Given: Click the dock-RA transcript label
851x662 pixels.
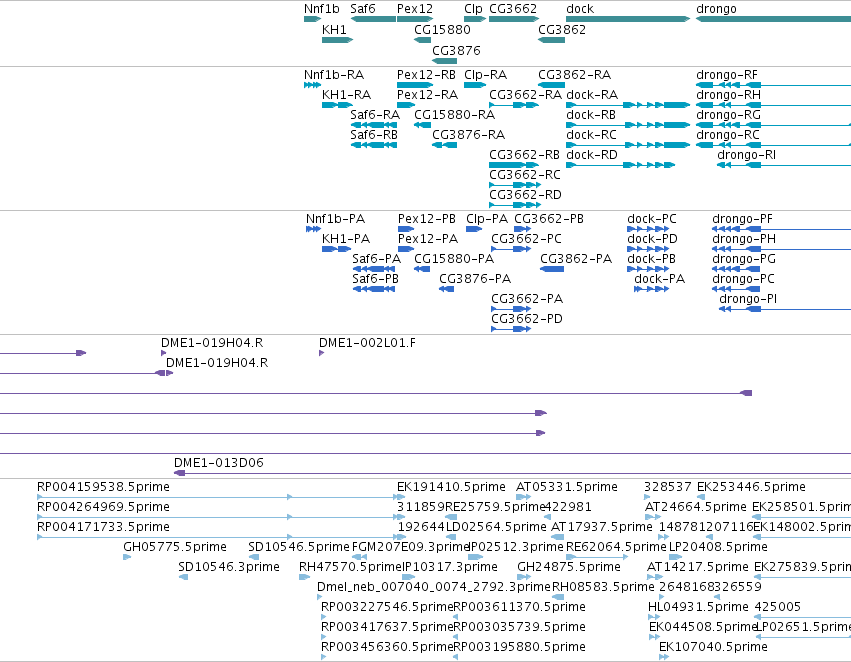Looking at the screenshot, I should click(x=592, y=94).
